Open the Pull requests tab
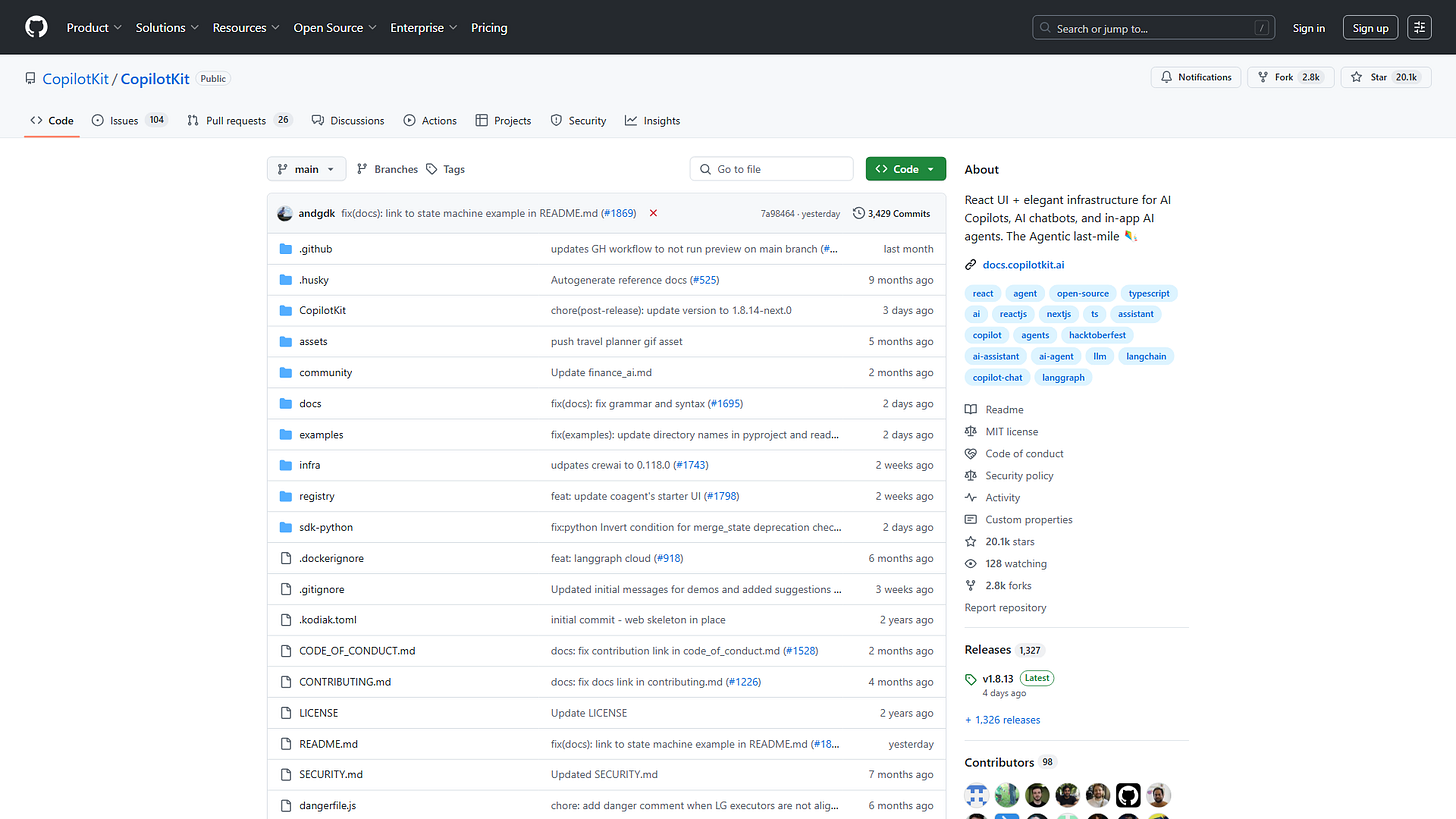 [239, 121]
